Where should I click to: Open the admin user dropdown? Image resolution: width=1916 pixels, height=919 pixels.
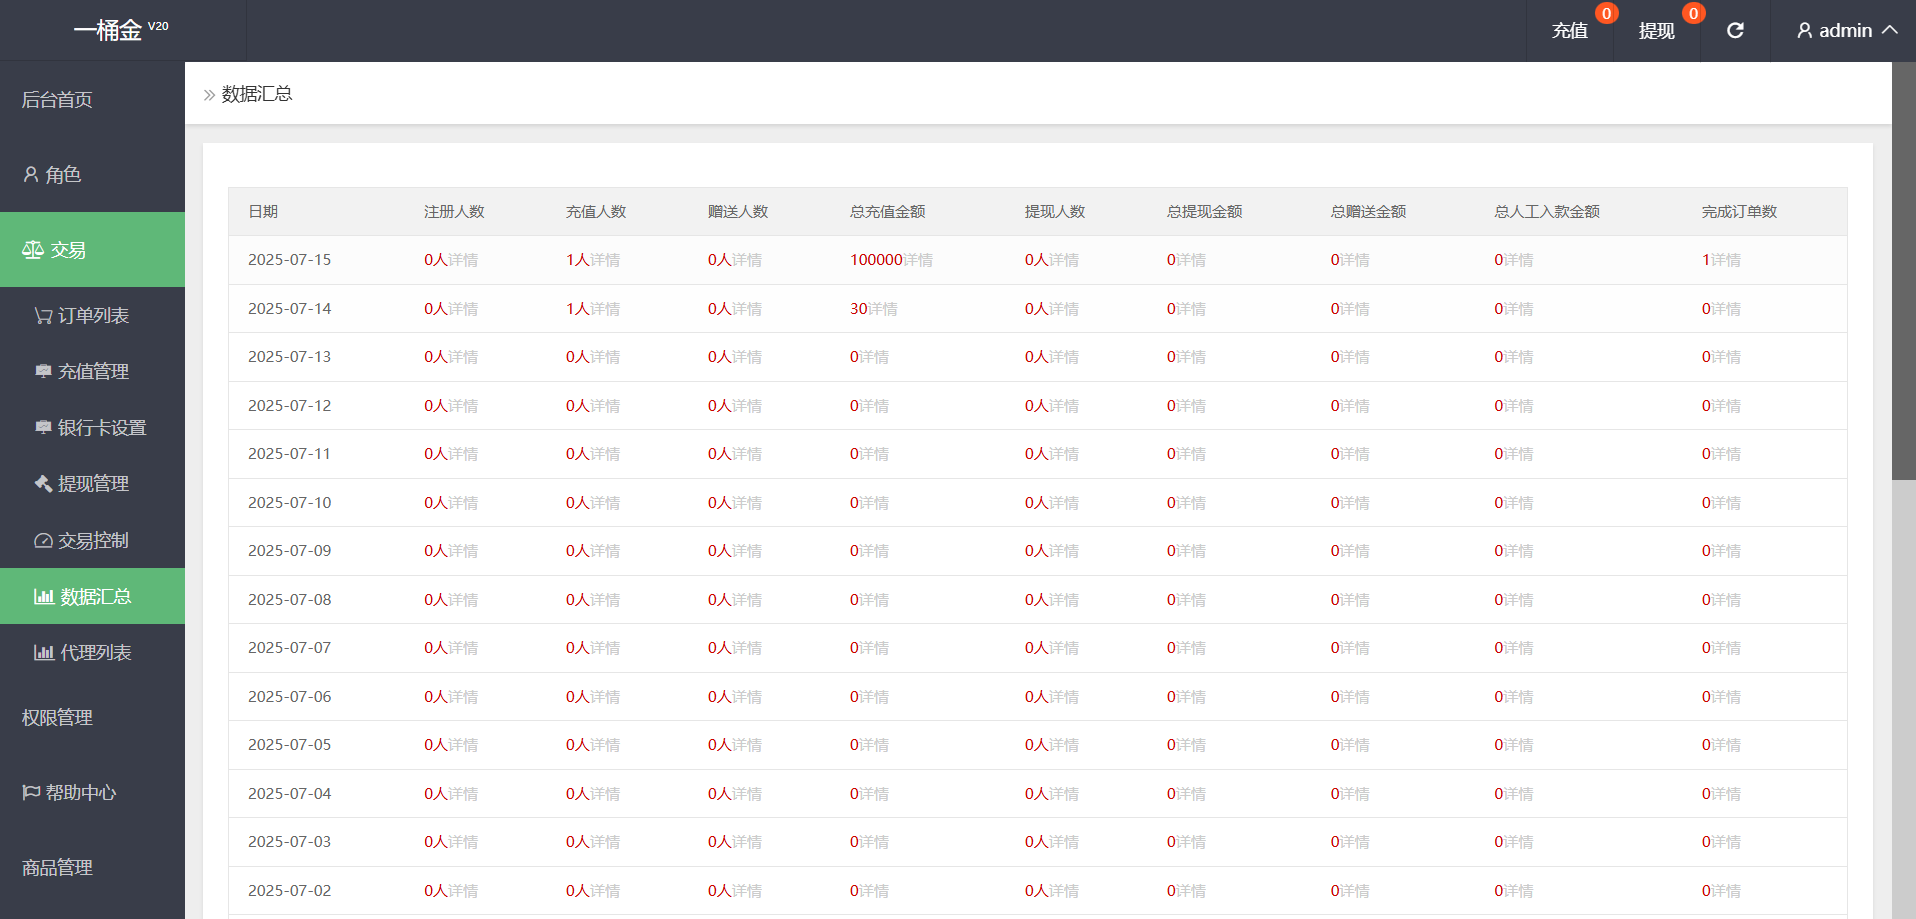coord(1846,31)
